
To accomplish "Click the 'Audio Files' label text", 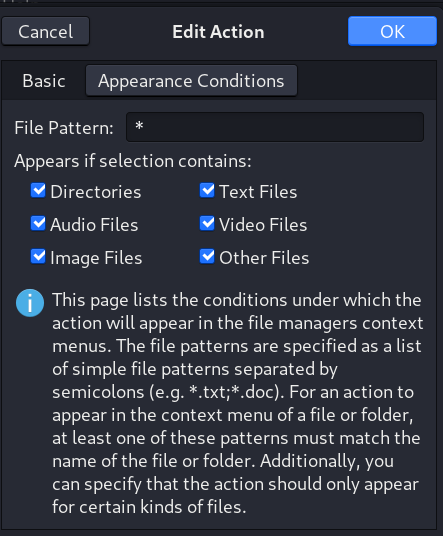I will [x=94, y=225].
